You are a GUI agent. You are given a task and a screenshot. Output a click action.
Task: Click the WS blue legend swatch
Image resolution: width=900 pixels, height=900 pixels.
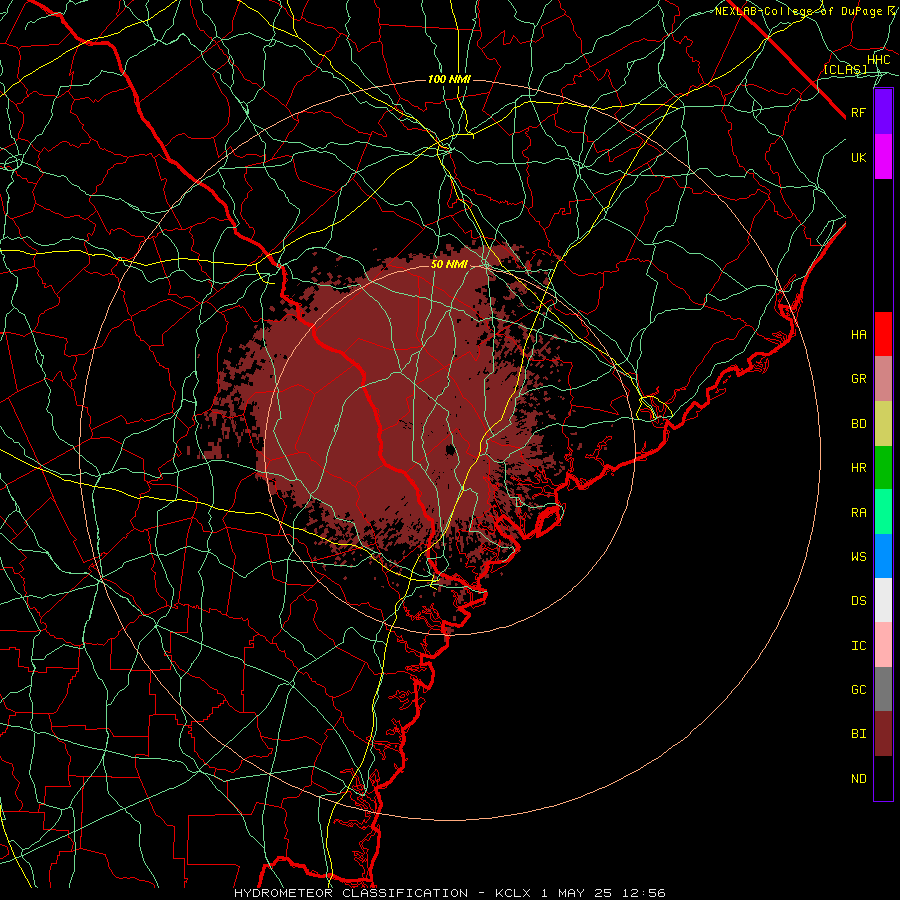[883, 556]
